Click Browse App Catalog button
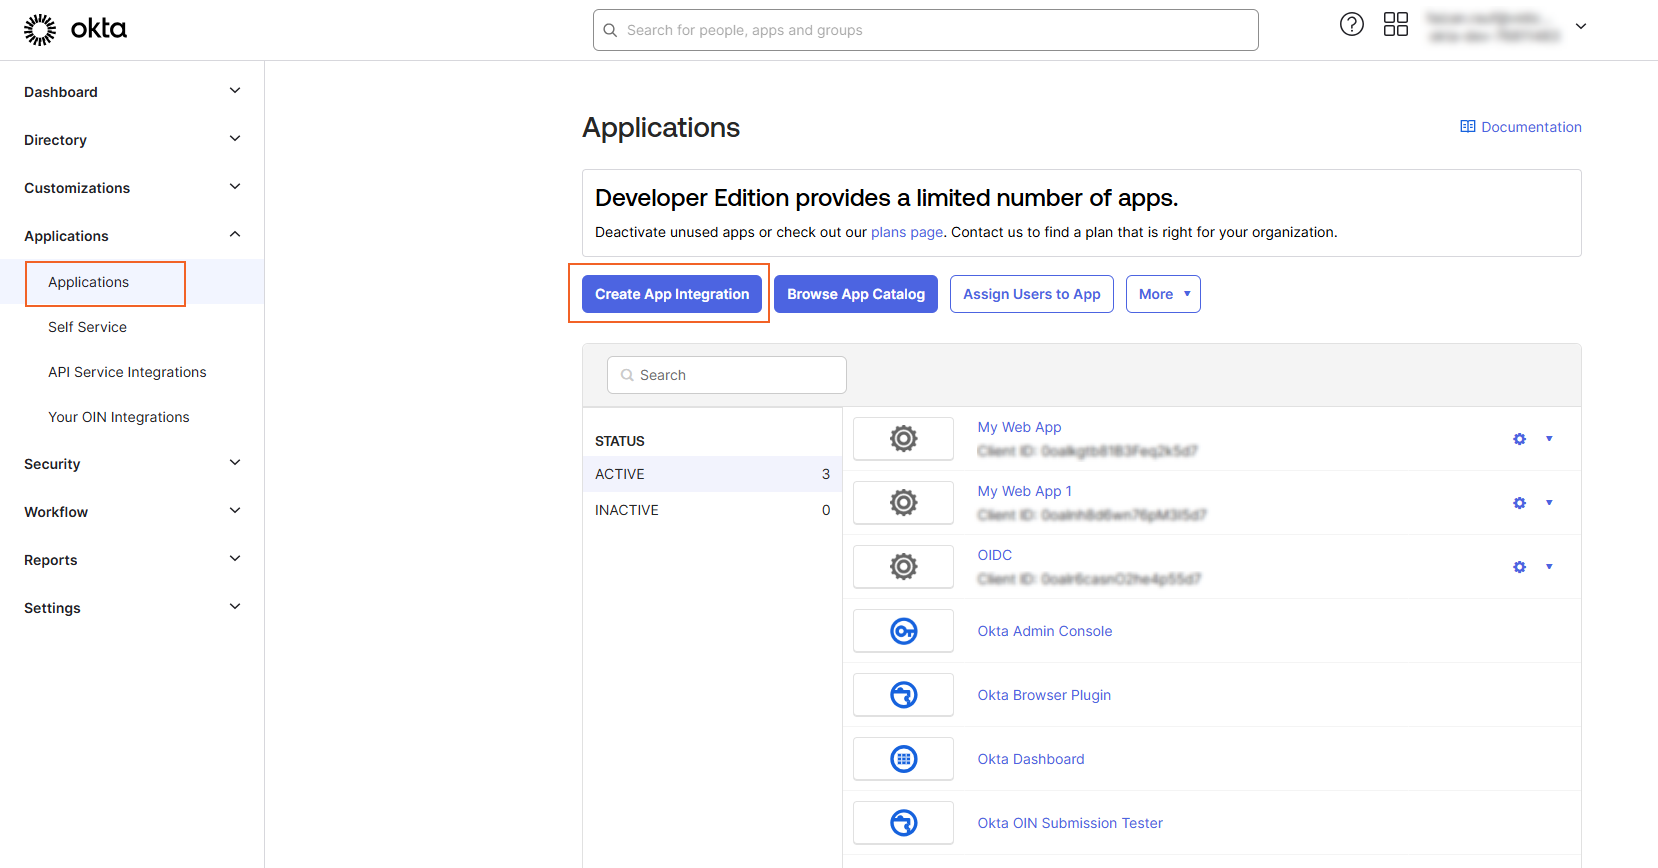The height and width of the screenshot is (868, 1658). [855, 294]
